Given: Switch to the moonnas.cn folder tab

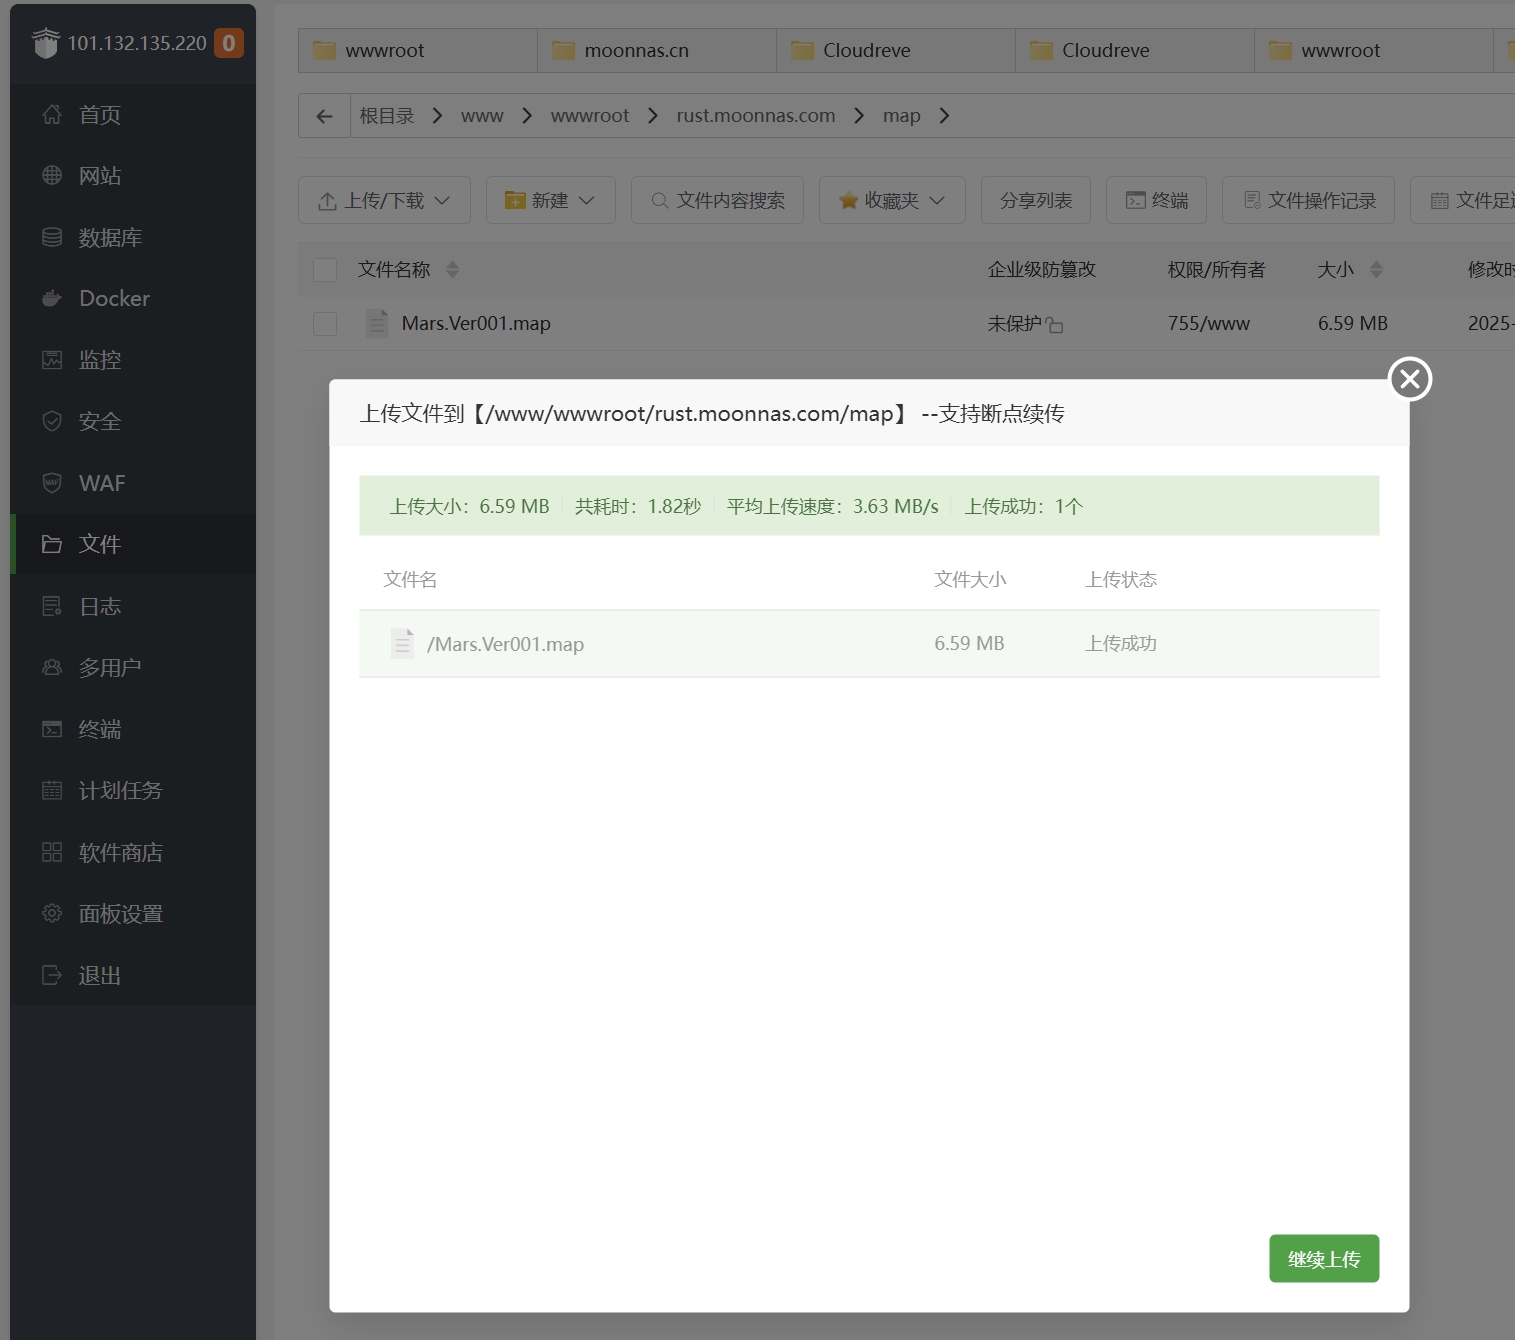Looking at the screenshot, I should (x=657, y=50).
